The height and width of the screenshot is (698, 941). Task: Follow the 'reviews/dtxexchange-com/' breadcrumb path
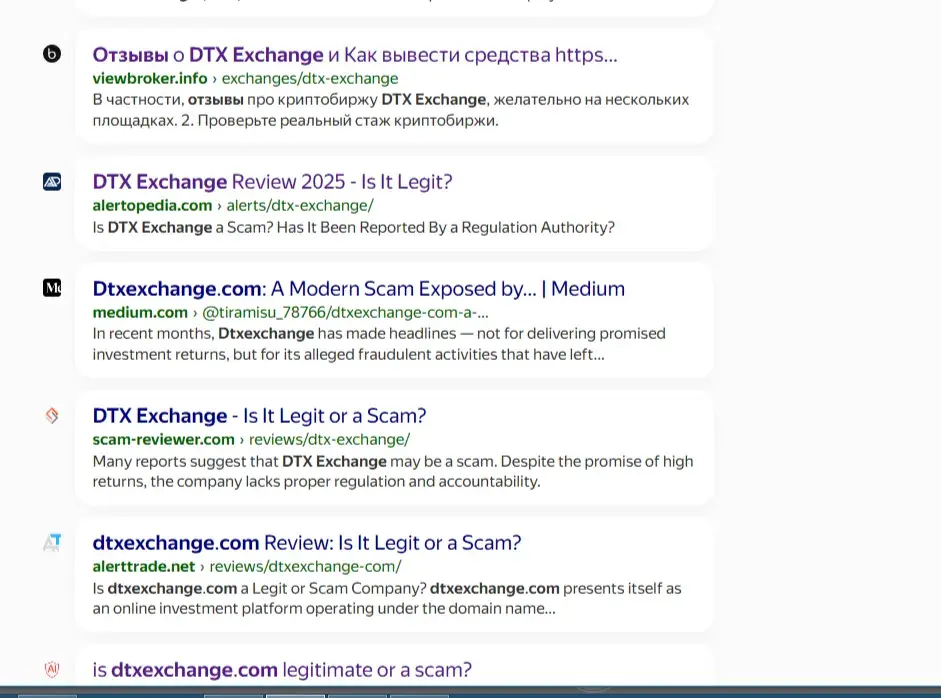pos(305,567)
